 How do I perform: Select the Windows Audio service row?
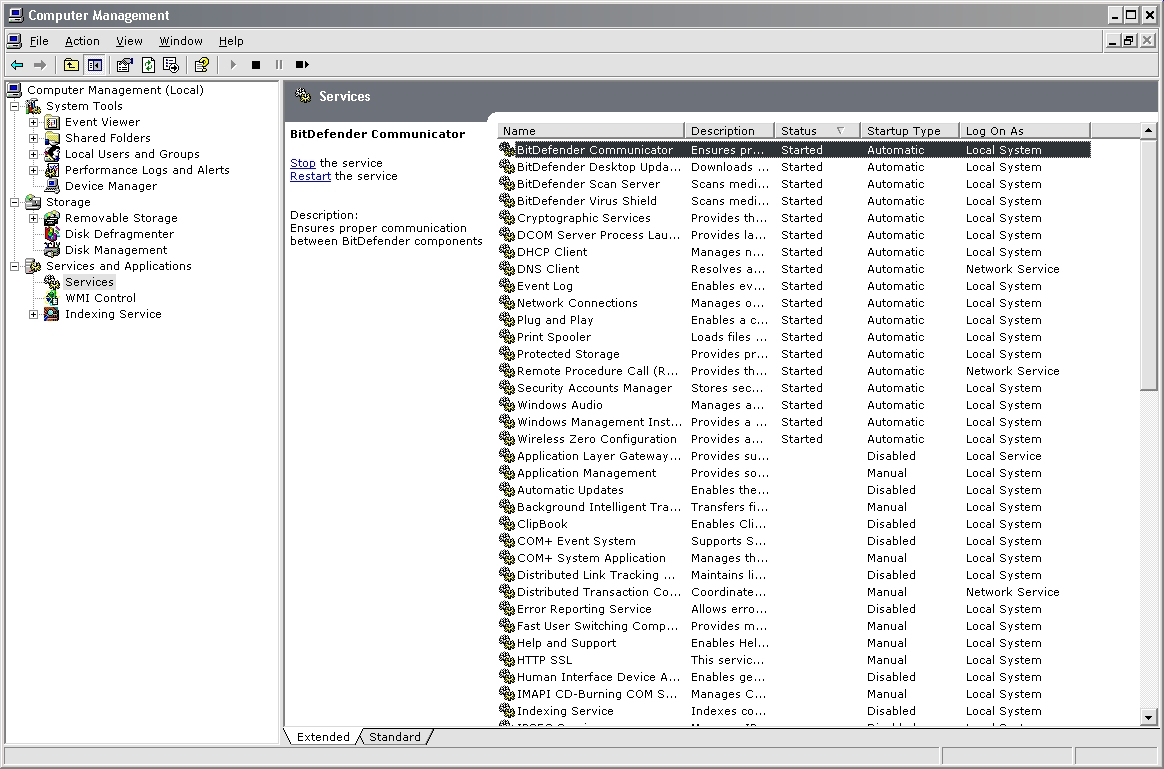[794, 405]
